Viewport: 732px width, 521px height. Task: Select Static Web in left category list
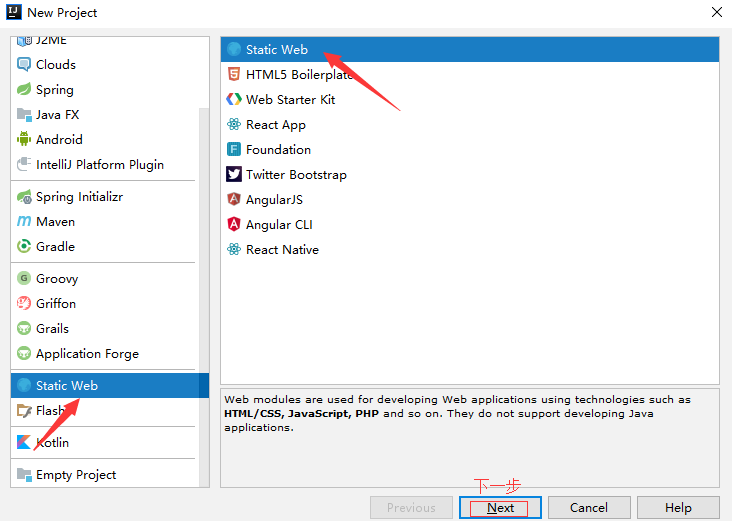(110, 385)
